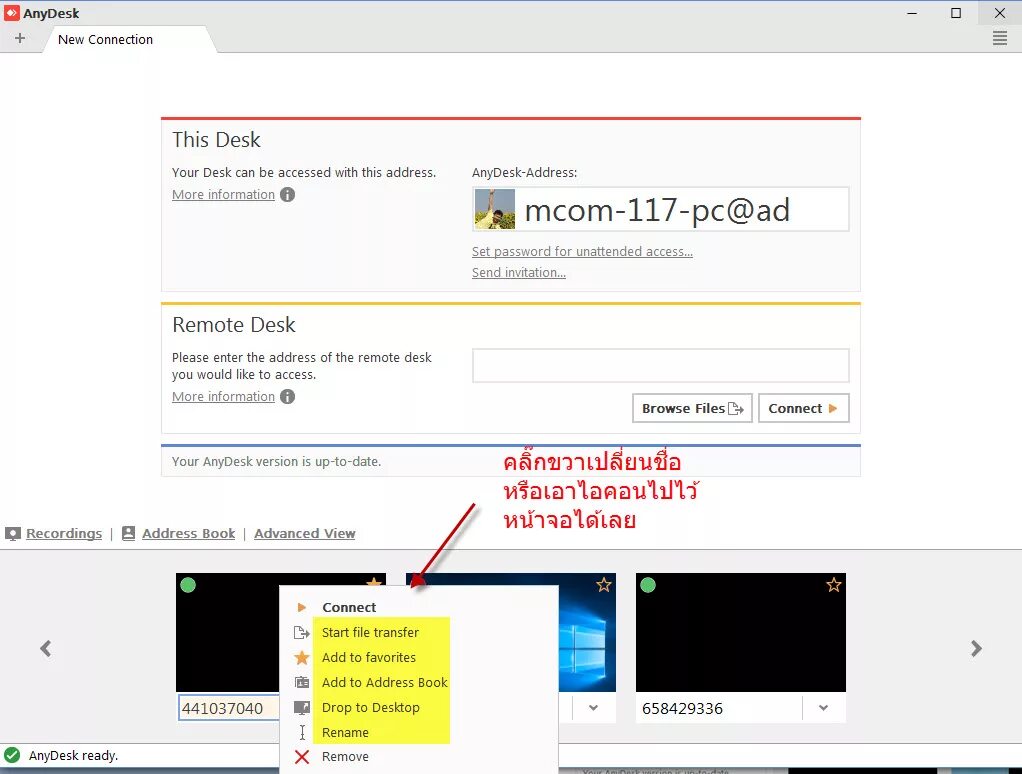Open a new tab with plus icon

[20, 38]
